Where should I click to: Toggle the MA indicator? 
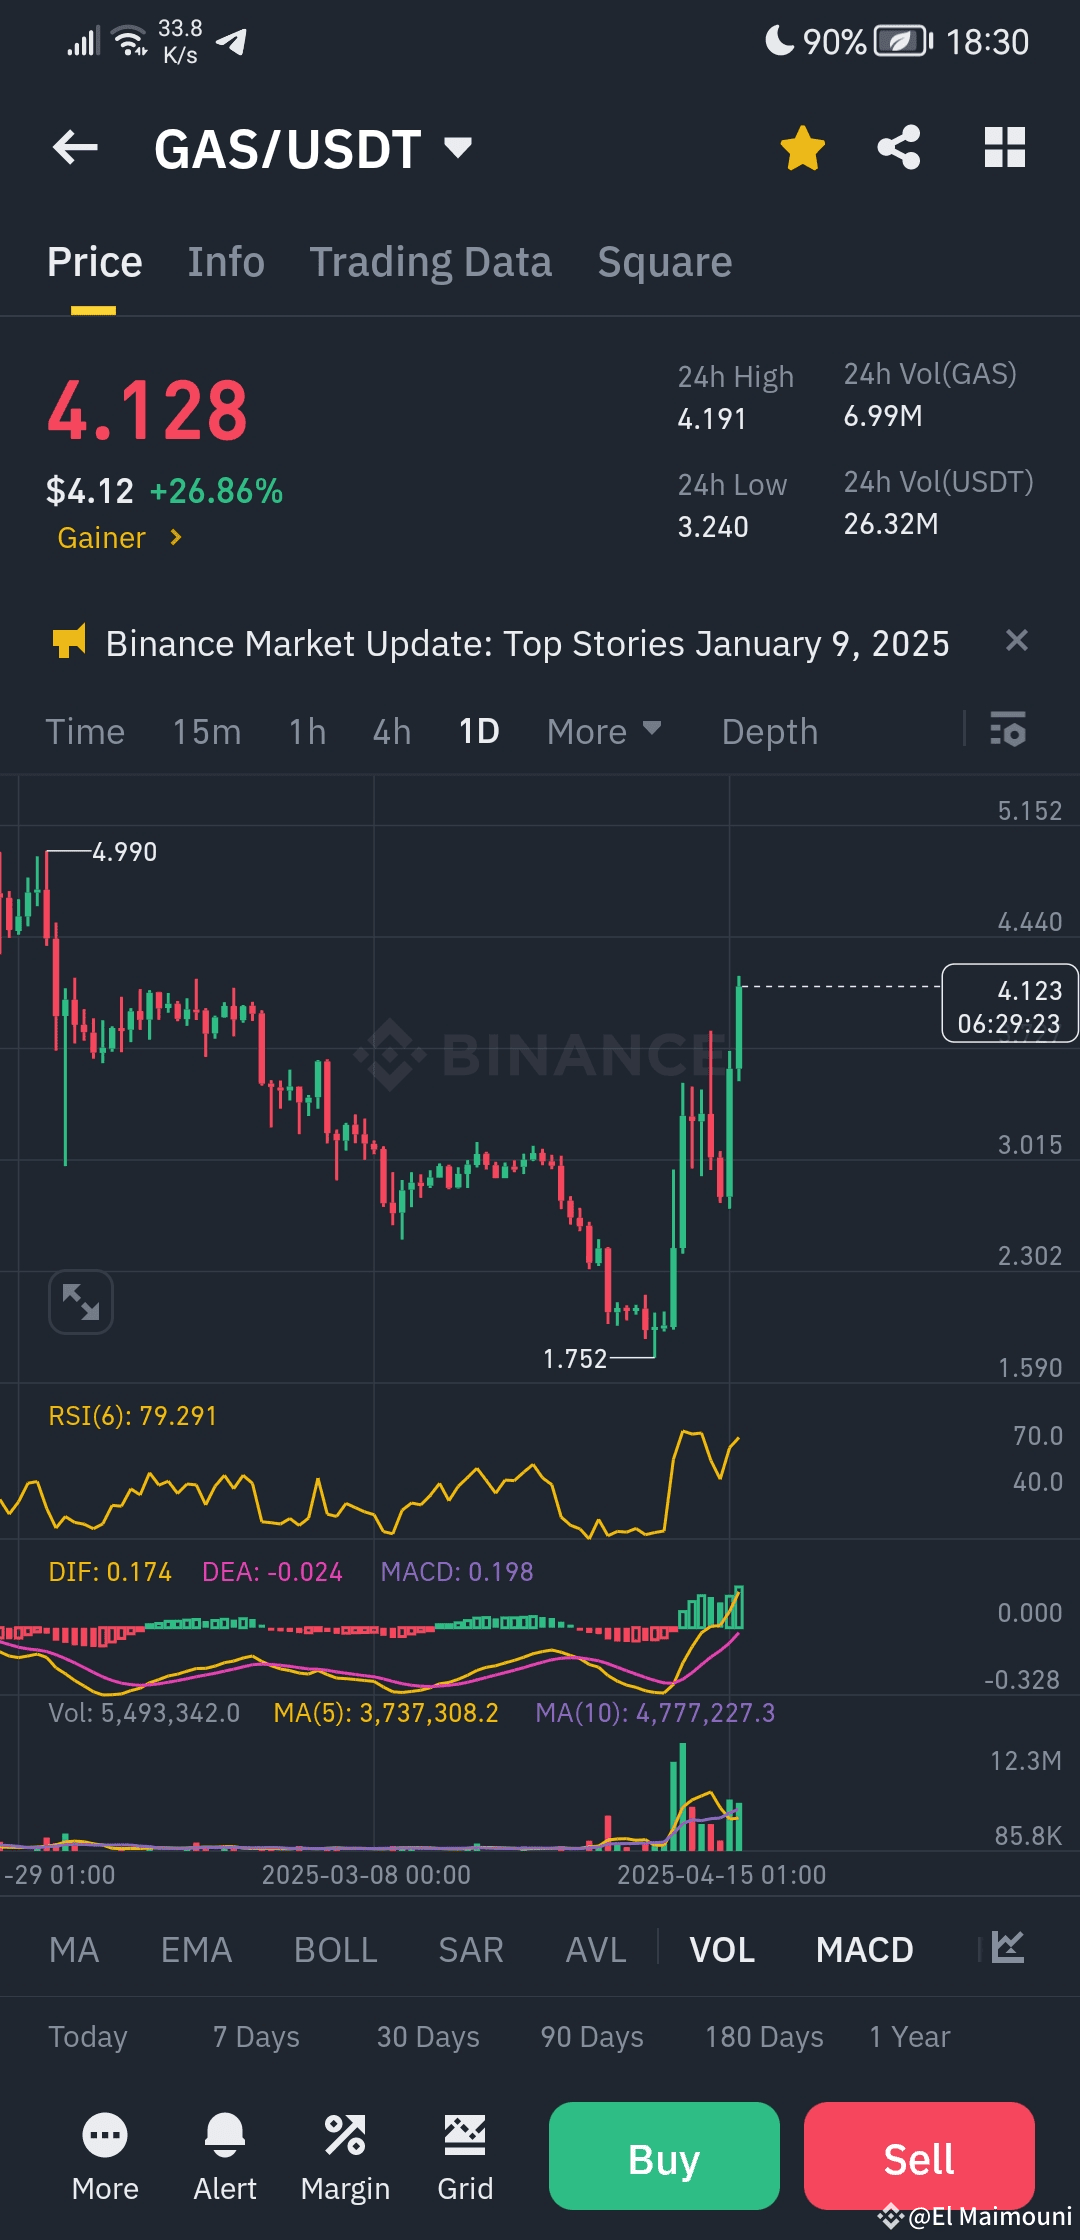click(x=74, y=1950)
